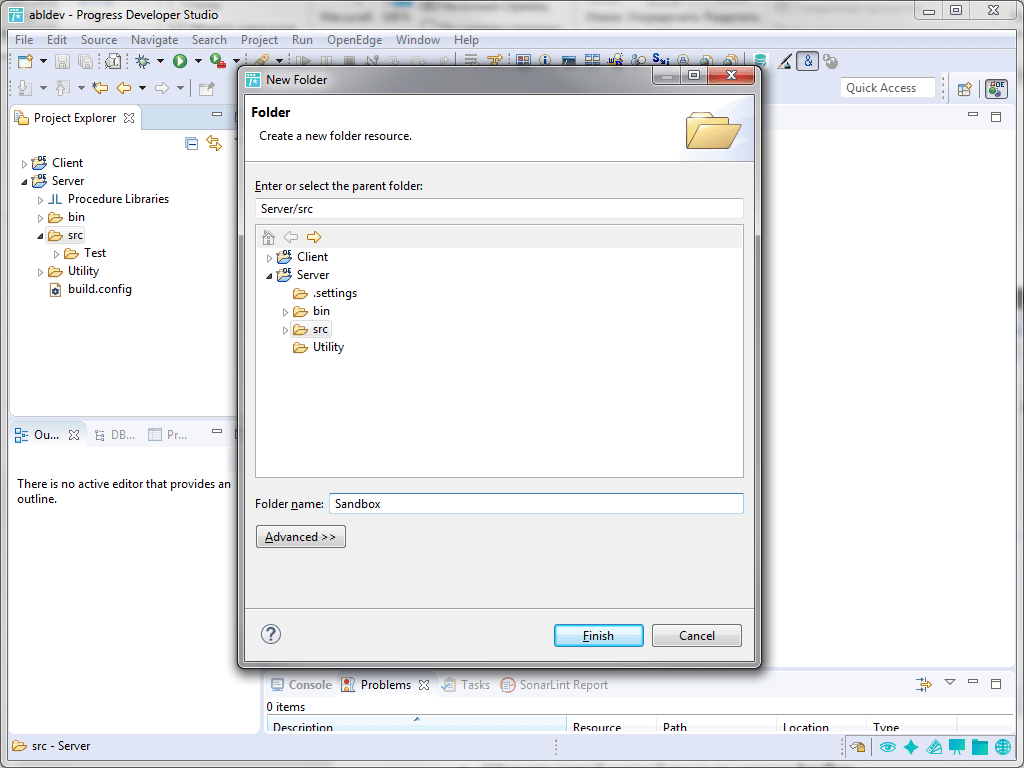Image resolution: width=1024 pixels, height=768 pixels.
Task: Click the Quick Access search field
Action: click(x=888, y=88)
